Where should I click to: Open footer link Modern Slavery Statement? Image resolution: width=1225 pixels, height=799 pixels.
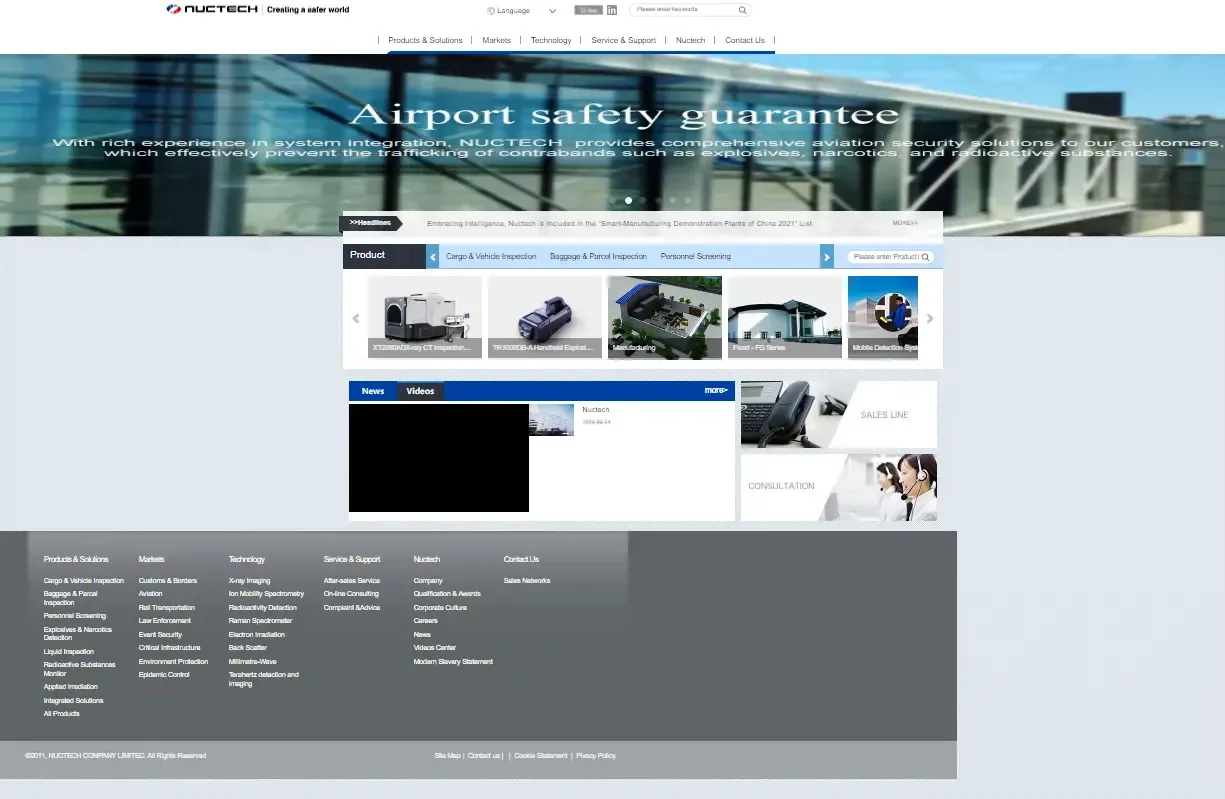pos(453,662)
